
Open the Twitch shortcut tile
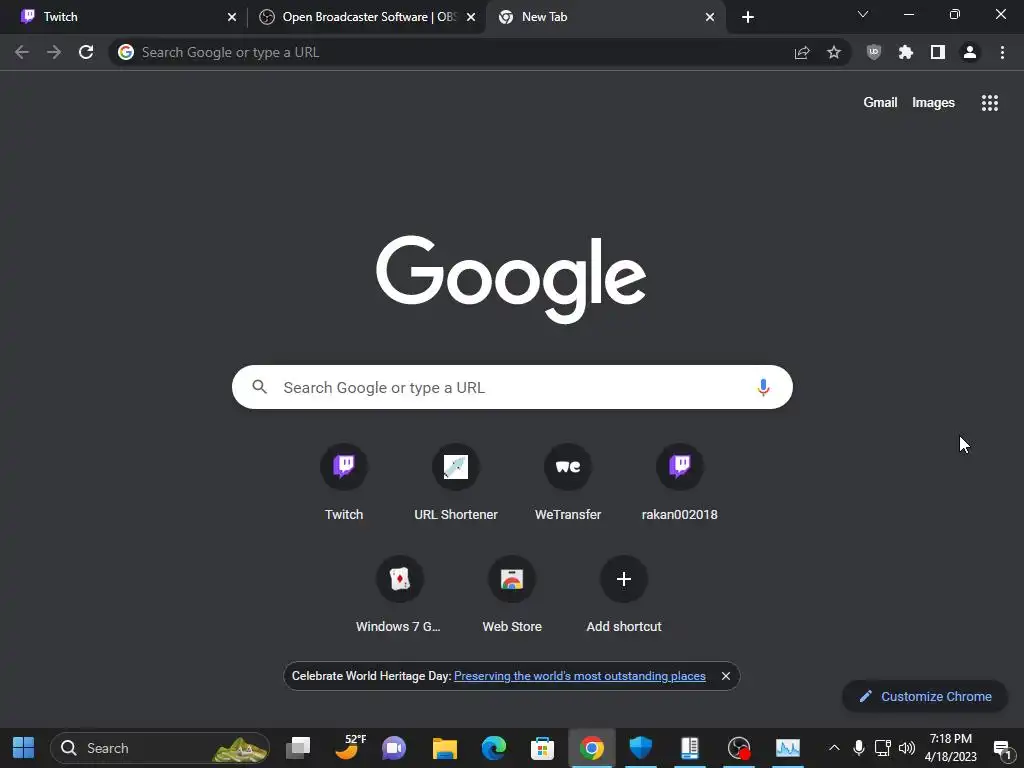[344, 483]
